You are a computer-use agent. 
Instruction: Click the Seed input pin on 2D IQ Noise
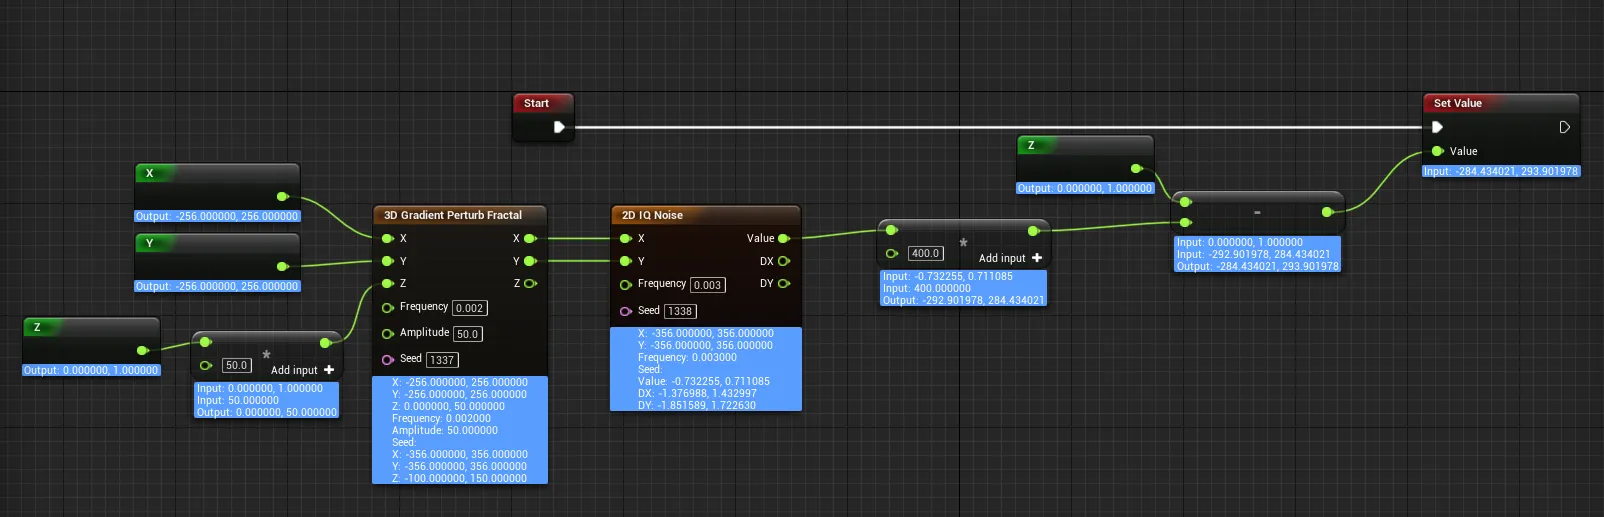pyautogui.click(x=626, y=311)
